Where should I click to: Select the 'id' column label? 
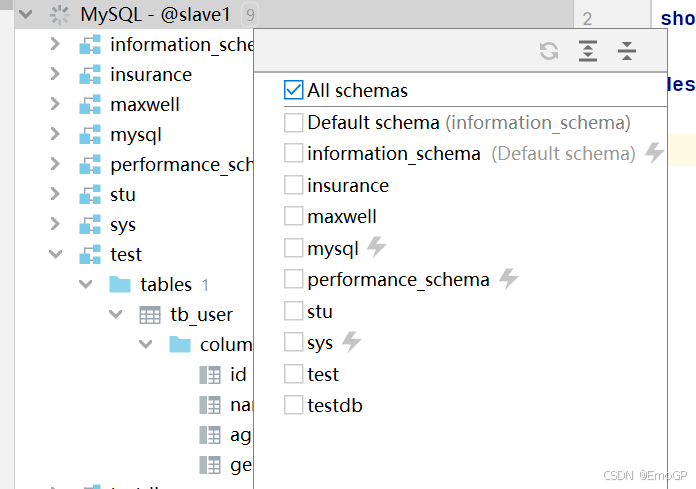point(238,375)
